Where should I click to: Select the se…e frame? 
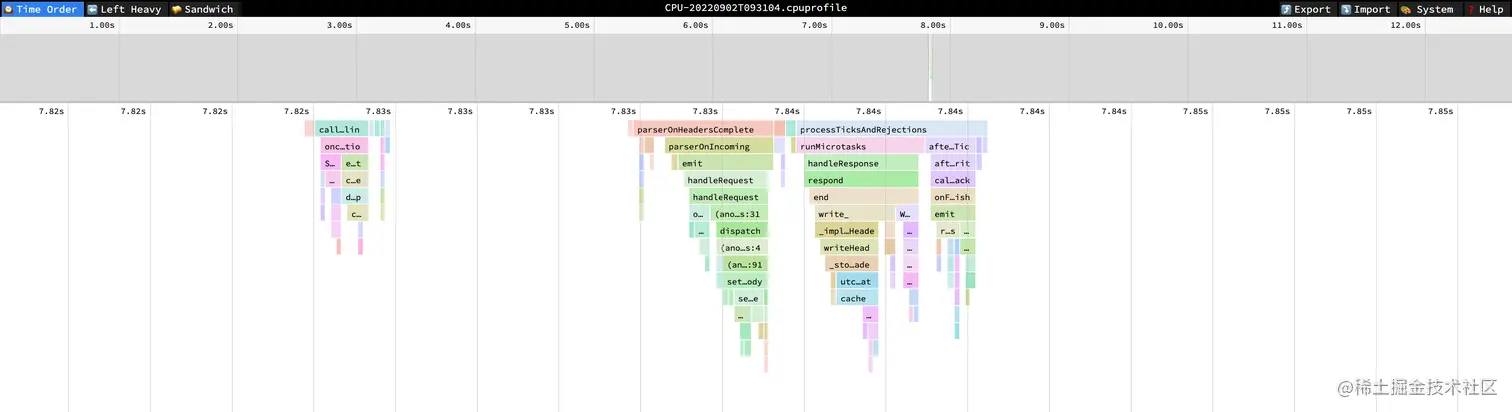pos(748,299)
